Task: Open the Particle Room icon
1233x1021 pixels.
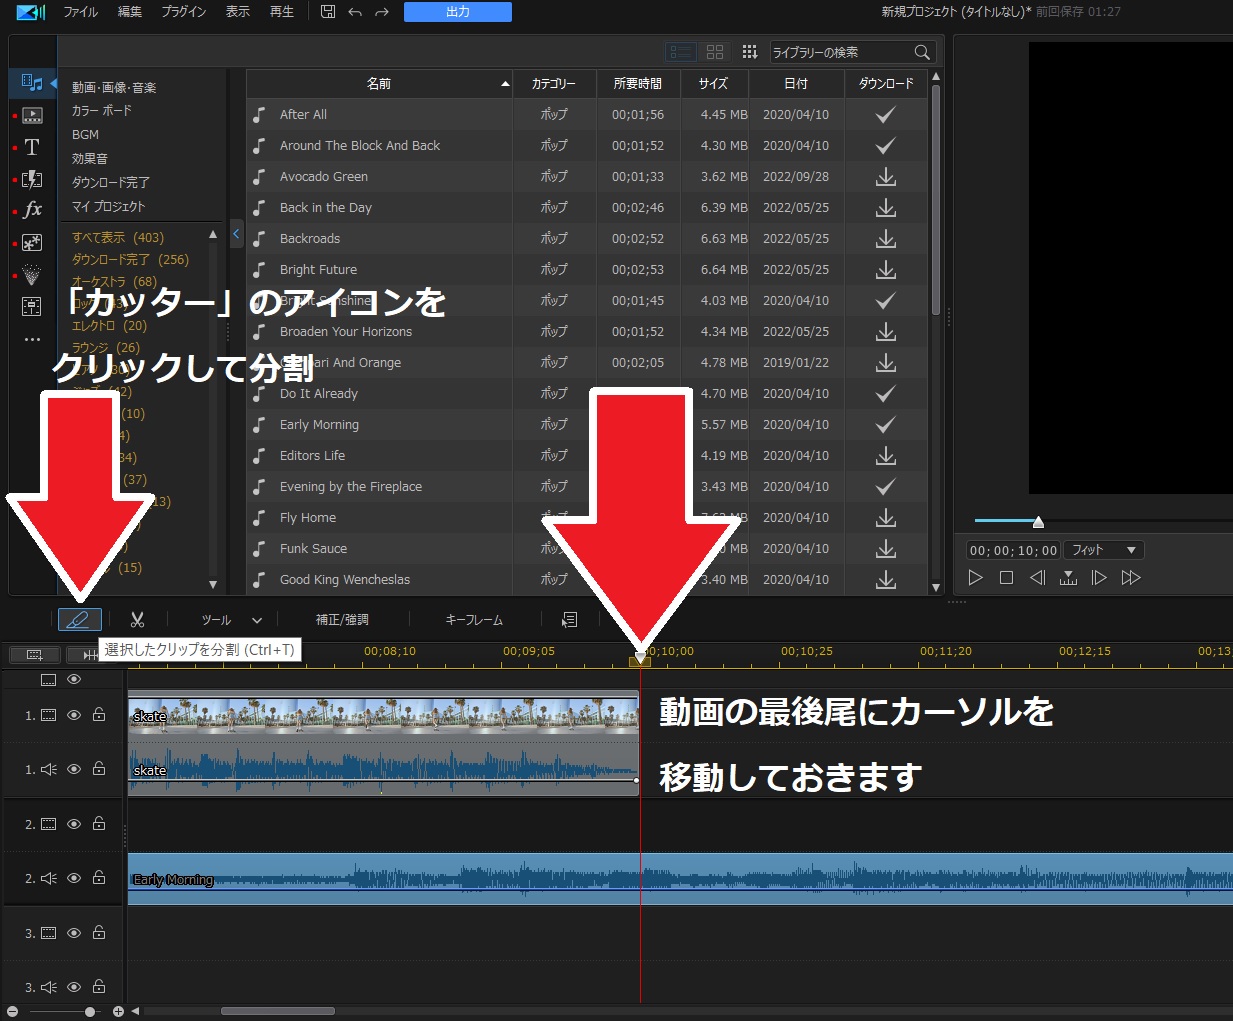Action: pos(32,274)
